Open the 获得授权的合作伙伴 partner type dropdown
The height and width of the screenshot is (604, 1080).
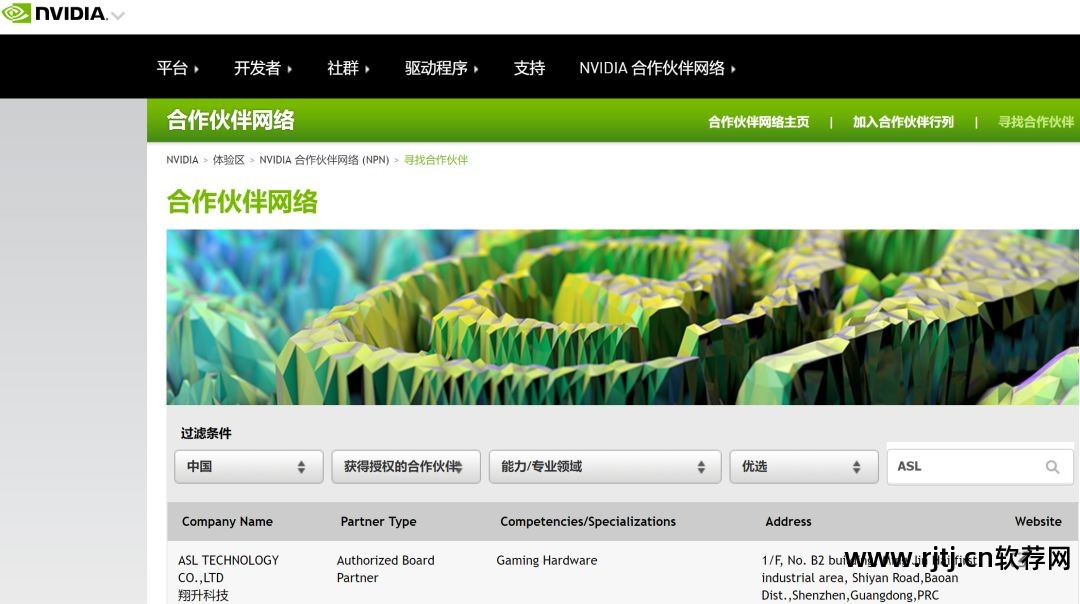(406, 467)
